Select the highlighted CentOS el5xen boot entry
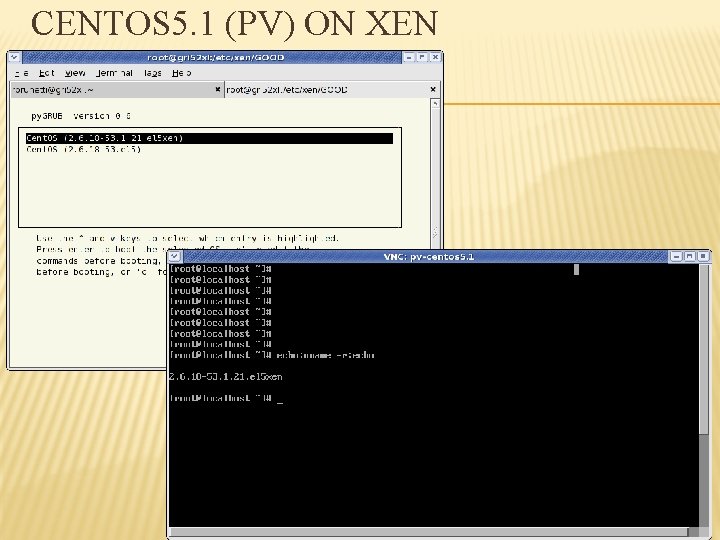 (x=209, y=138)
